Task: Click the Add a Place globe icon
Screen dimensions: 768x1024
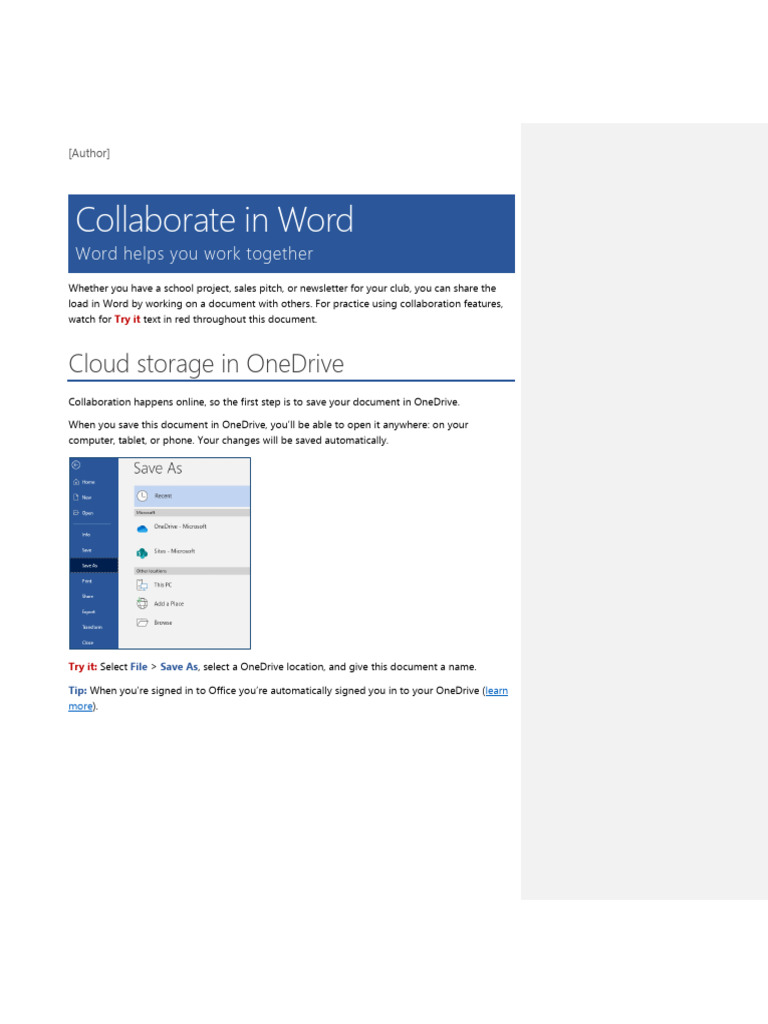Action: (142, 604)
